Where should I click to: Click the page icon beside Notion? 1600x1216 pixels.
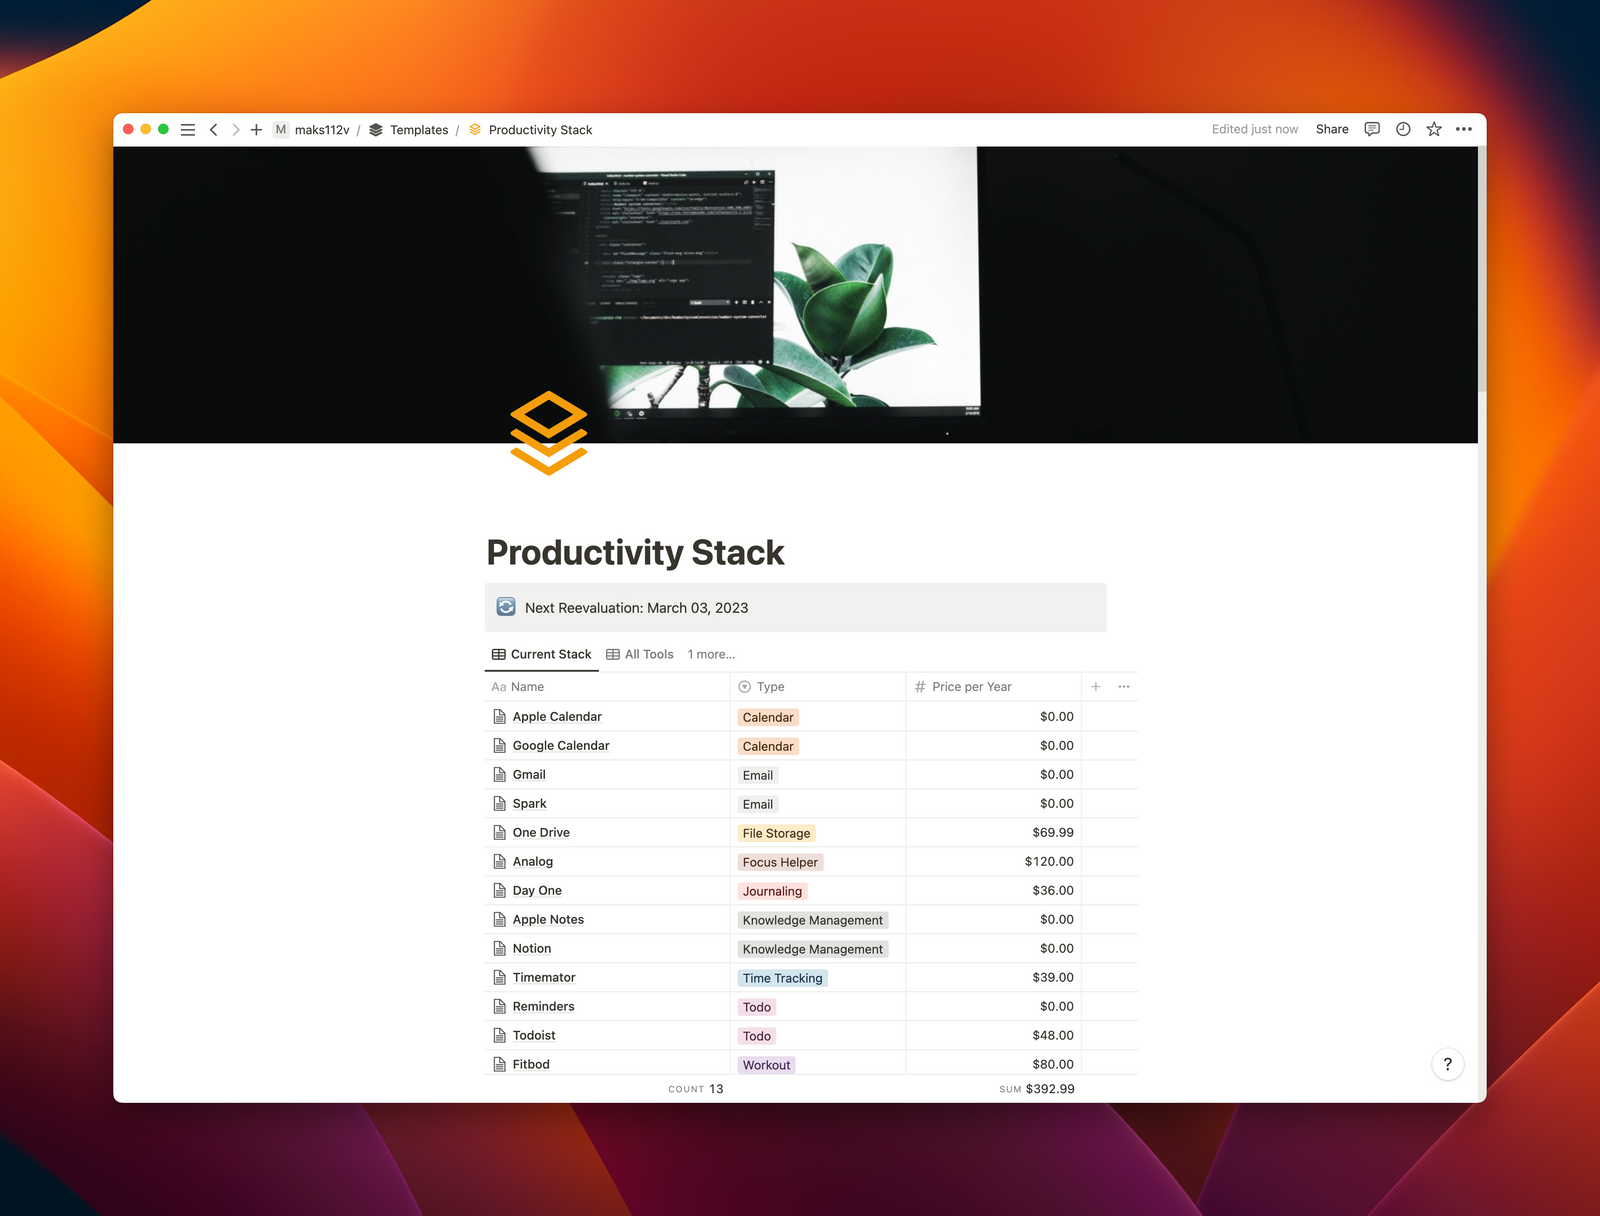[x=499, y=948]
